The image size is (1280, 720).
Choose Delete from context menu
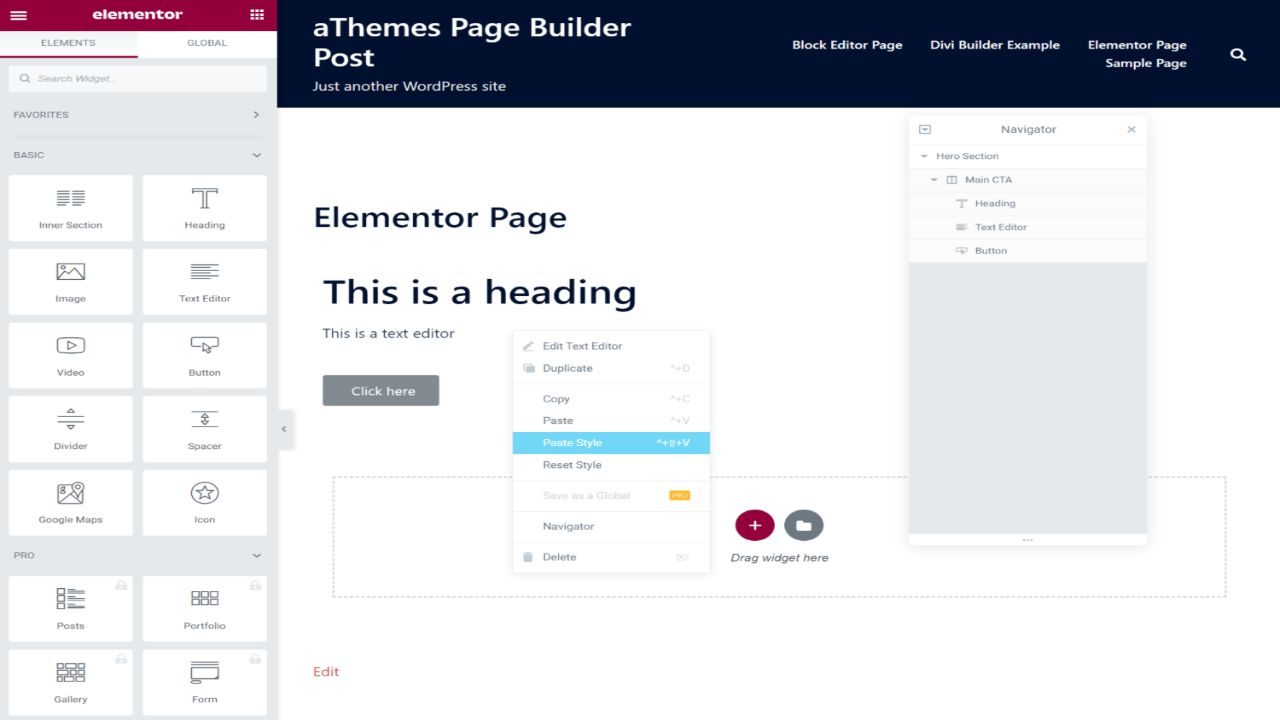click(x=611, y=557)
